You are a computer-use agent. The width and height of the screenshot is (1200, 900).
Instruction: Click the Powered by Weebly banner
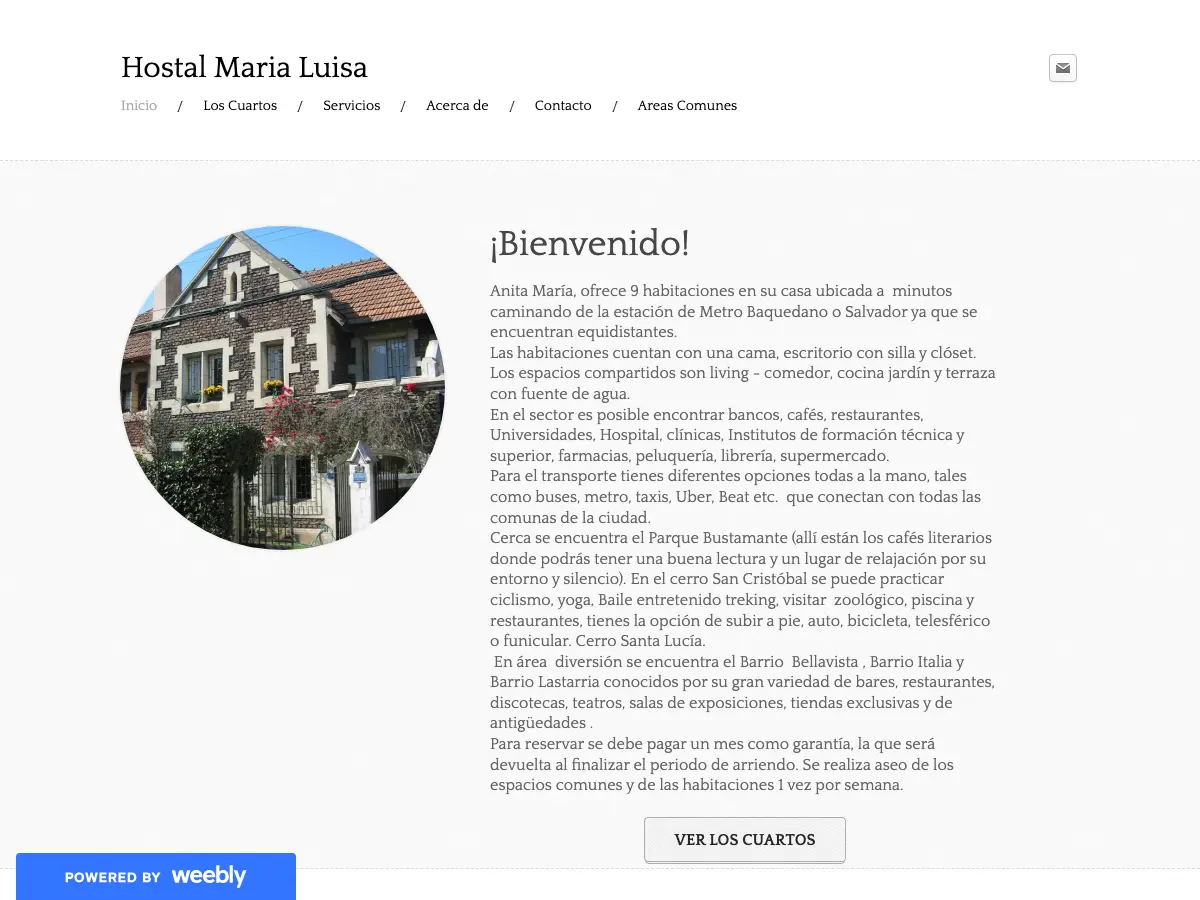coord(156,876)
